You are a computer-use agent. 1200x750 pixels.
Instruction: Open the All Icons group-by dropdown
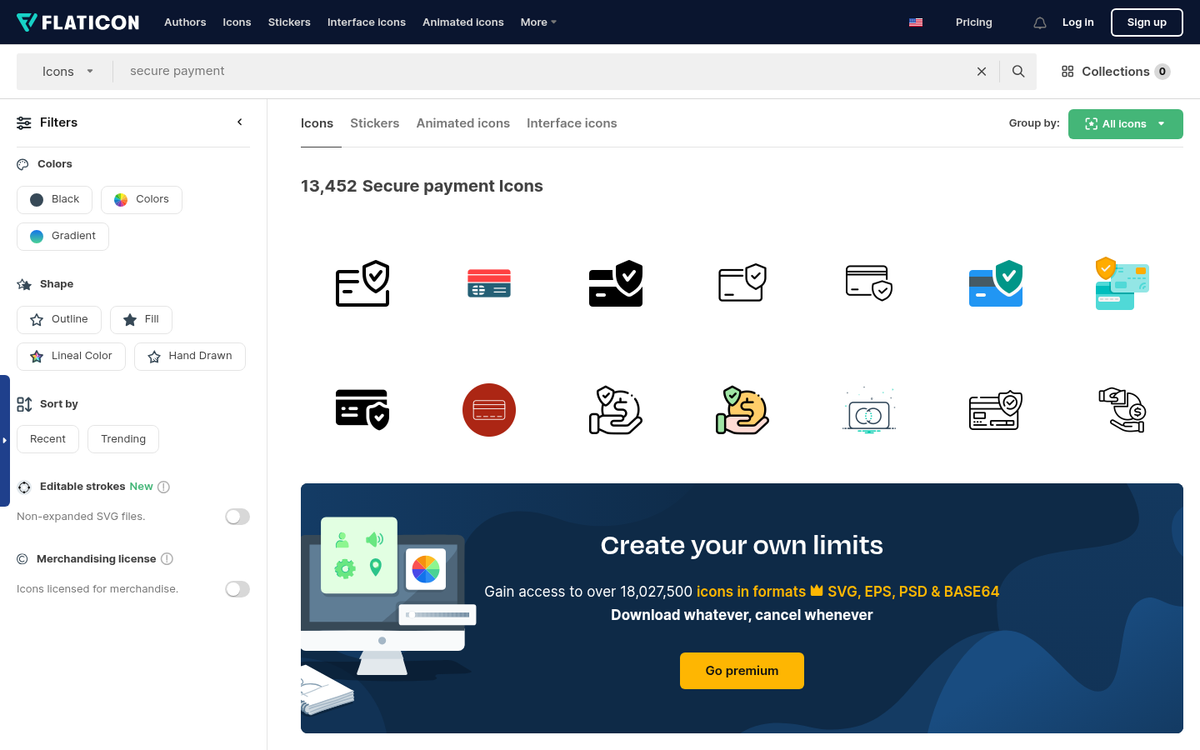[x=1125, y=124]
